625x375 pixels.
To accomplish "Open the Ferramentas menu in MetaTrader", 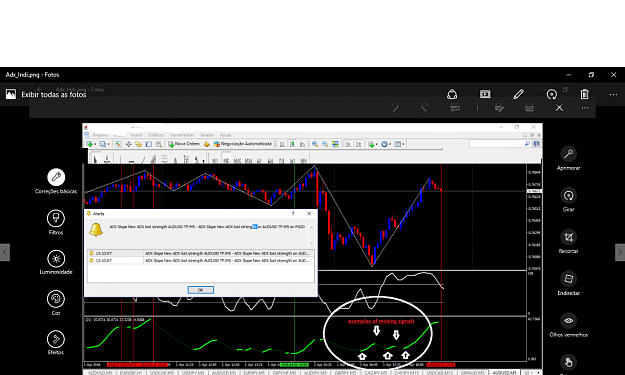I will (182, 135).
